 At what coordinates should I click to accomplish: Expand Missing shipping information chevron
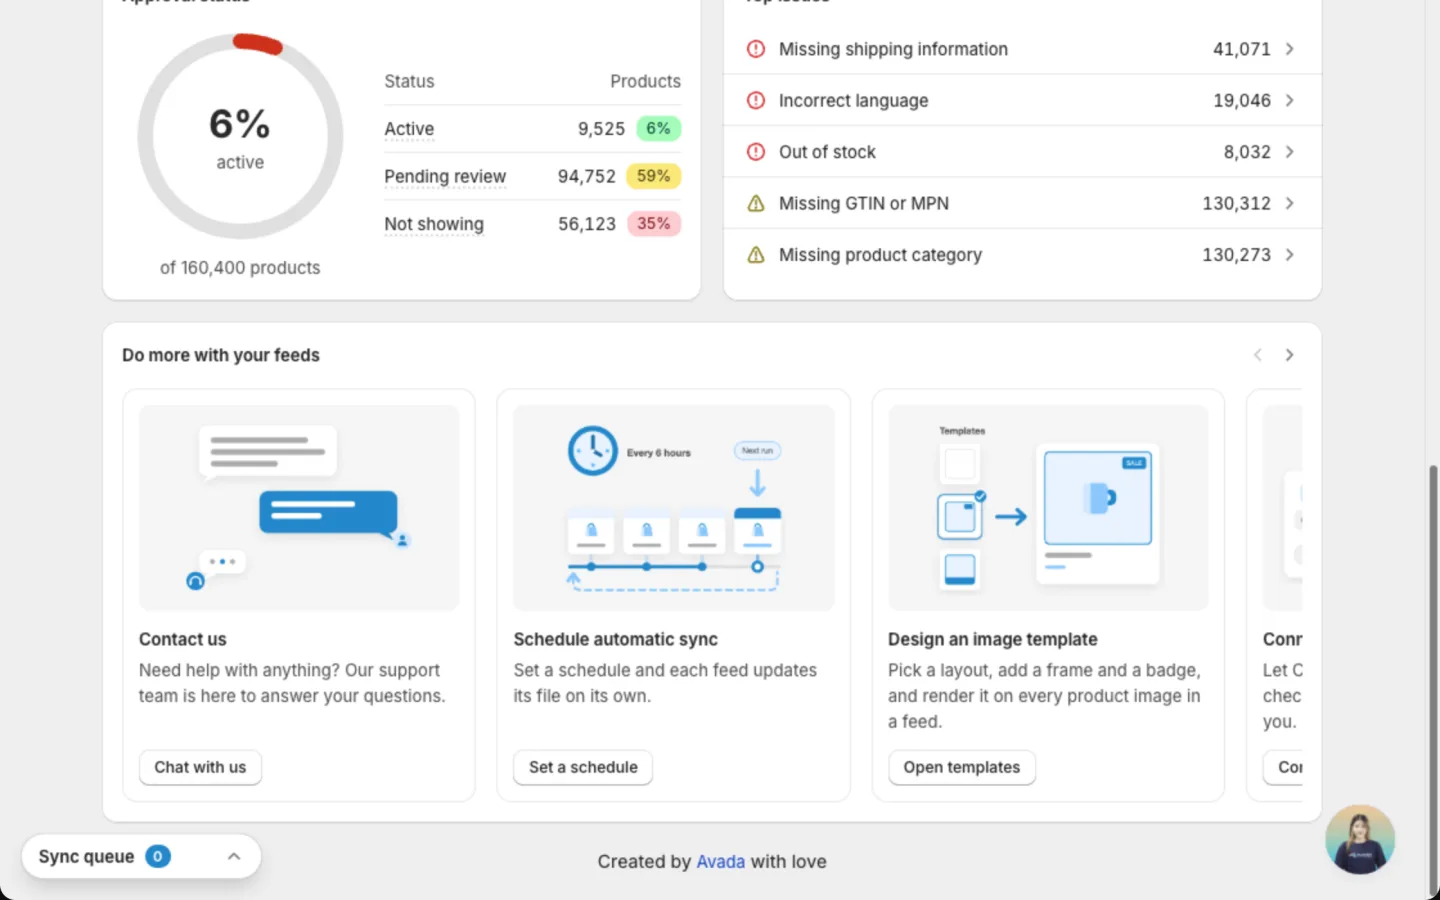tap(1289, 49)
